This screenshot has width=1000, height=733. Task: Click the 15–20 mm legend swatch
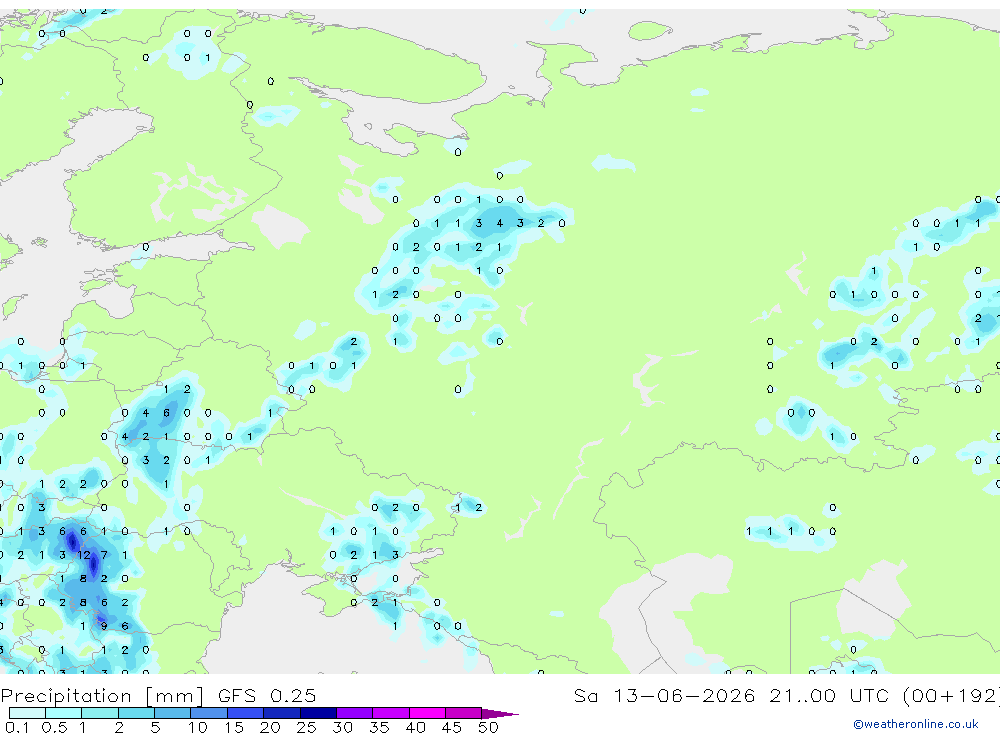pos(246,713)
